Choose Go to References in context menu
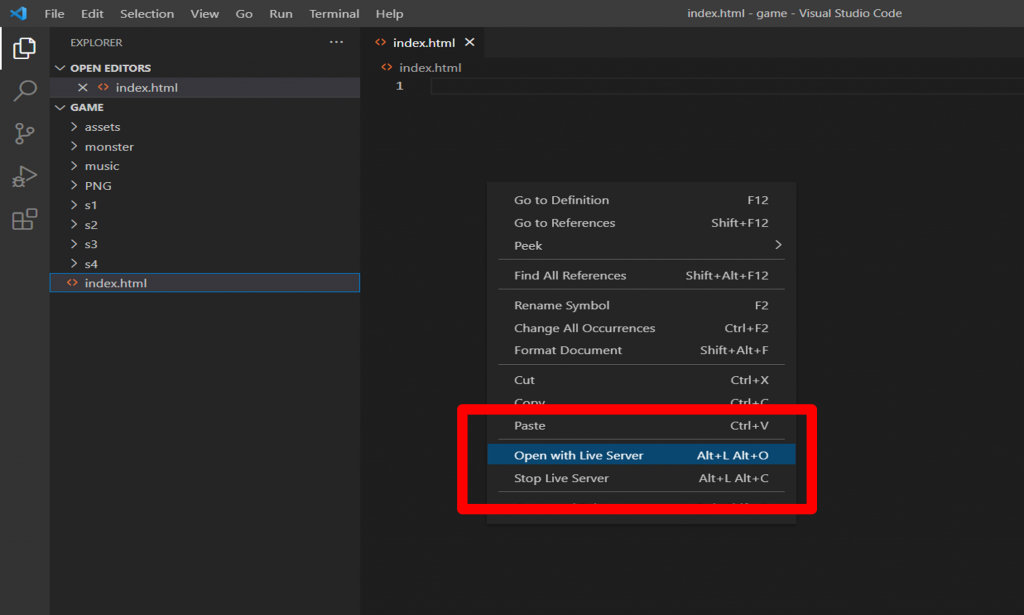1024x615 pixels. (641, 223)
